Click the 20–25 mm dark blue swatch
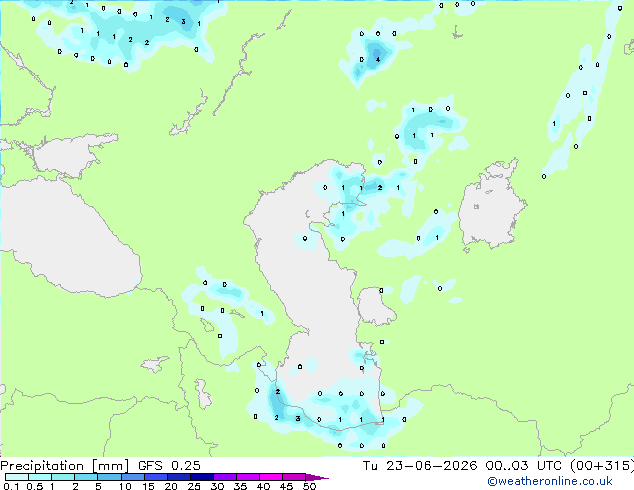The image size is (634, 490). 179,477
